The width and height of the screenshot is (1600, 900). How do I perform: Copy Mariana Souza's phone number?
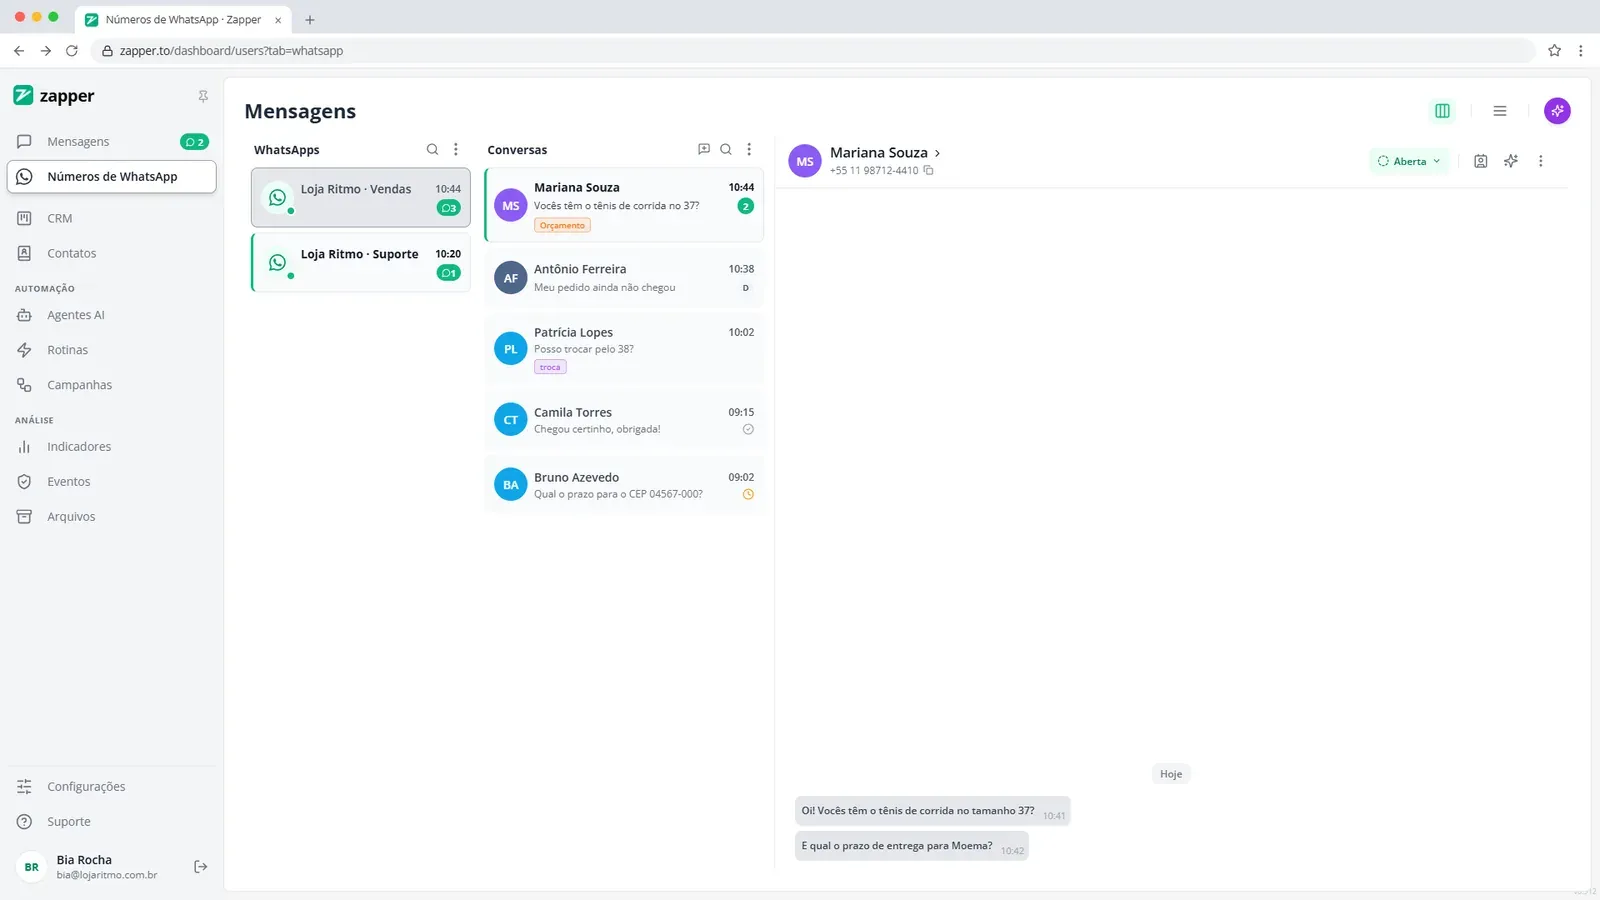point(929,171)
